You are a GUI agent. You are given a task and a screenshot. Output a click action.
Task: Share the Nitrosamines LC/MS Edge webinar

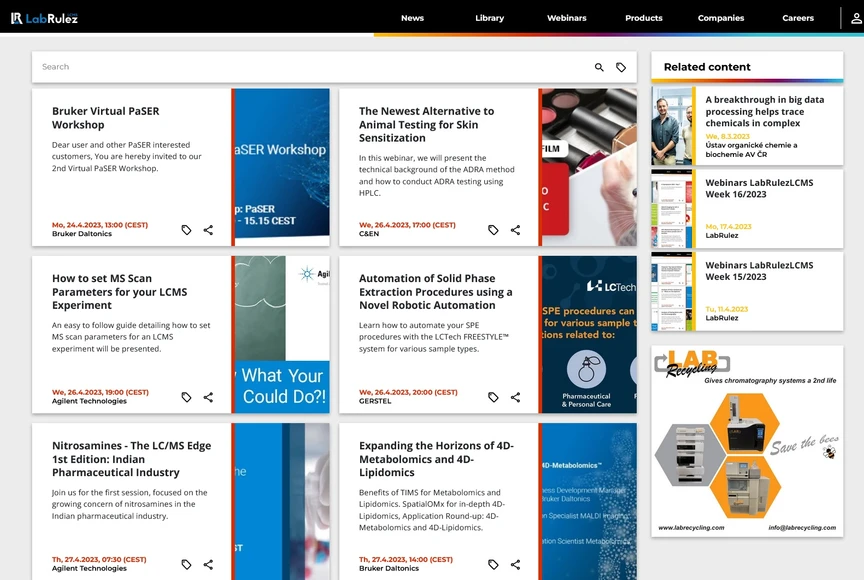tap(208, 565)
